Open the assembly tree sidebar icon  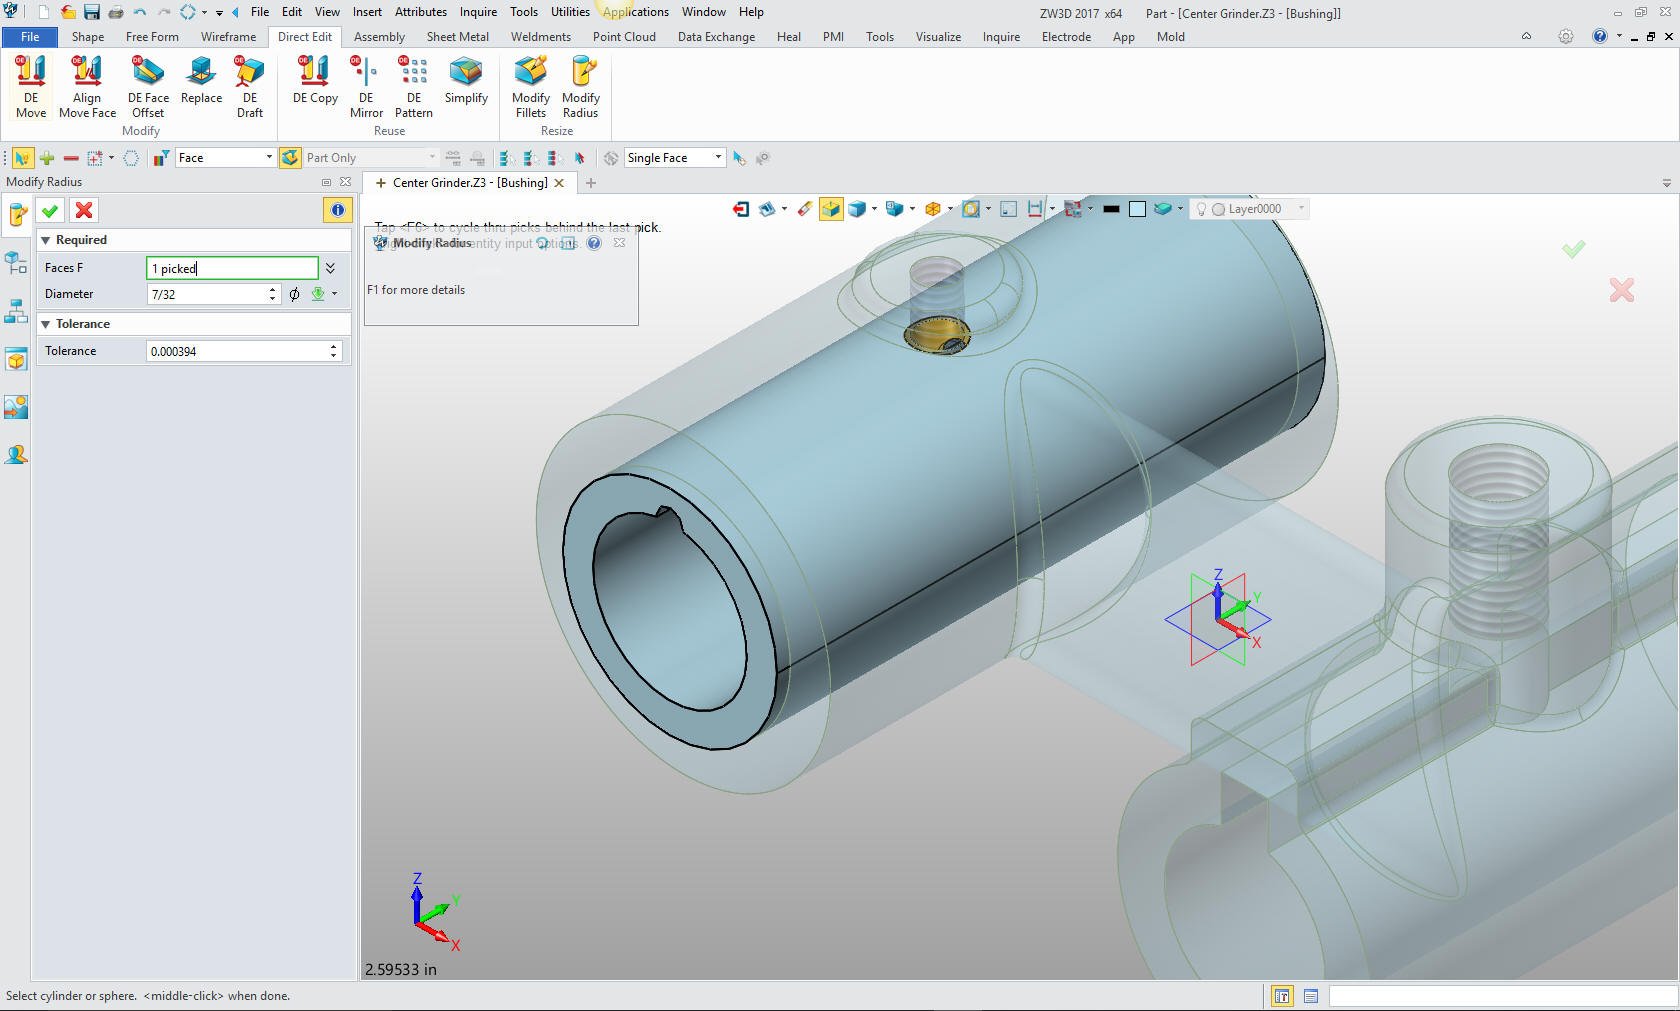coord(16,311)
